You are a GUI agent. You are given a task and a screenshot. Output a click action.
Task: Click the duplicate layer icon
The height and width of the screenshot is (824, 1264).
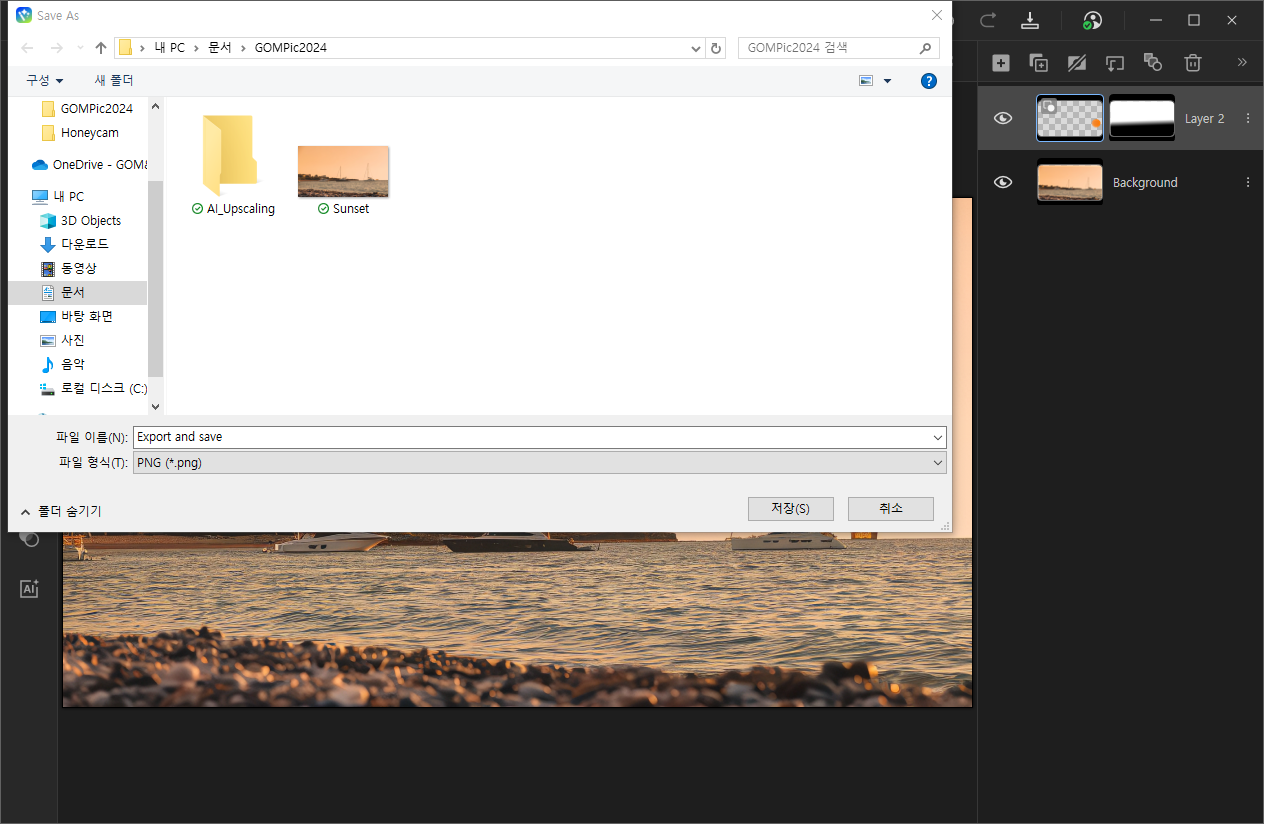[x=1039, y=63]
